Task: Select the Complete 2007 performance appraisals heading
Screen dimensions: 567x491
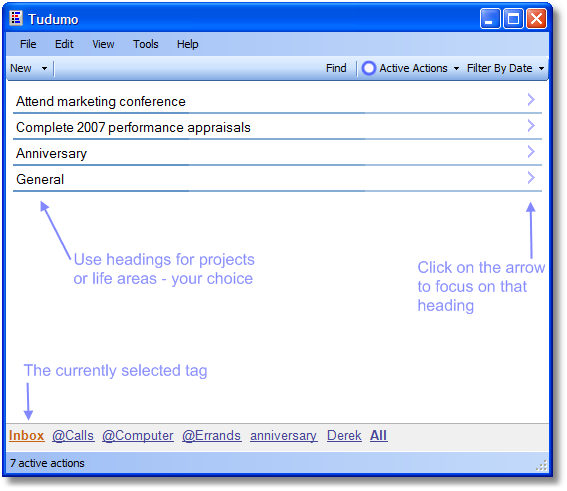Action: coord(133,128)
